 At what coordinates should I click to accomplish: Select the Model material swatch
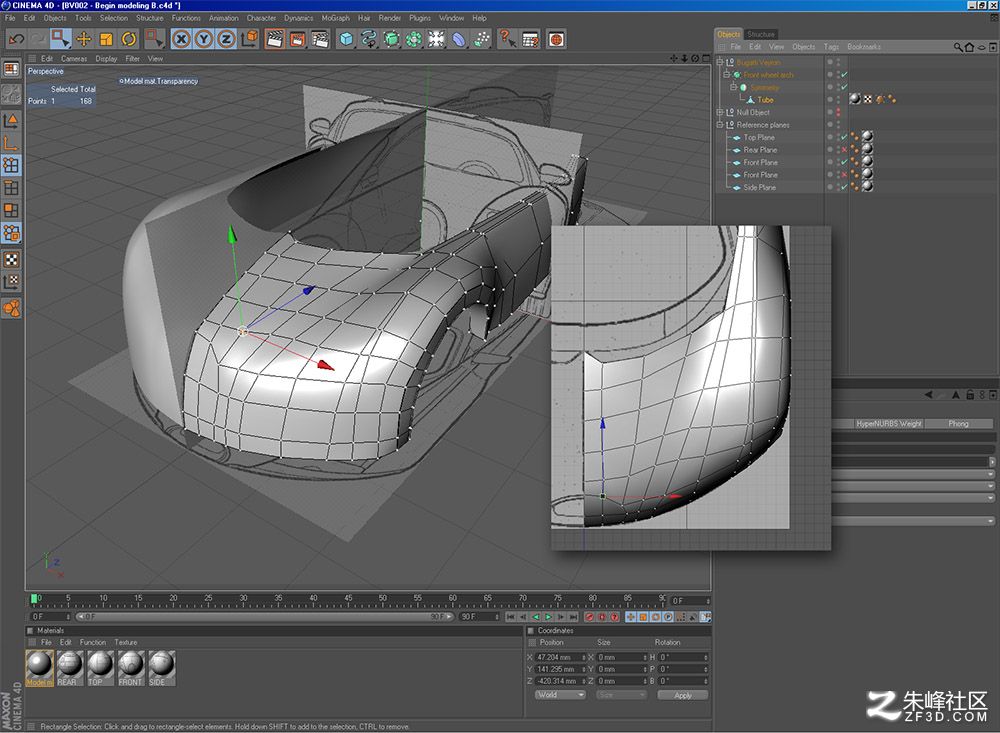(40, 668)
